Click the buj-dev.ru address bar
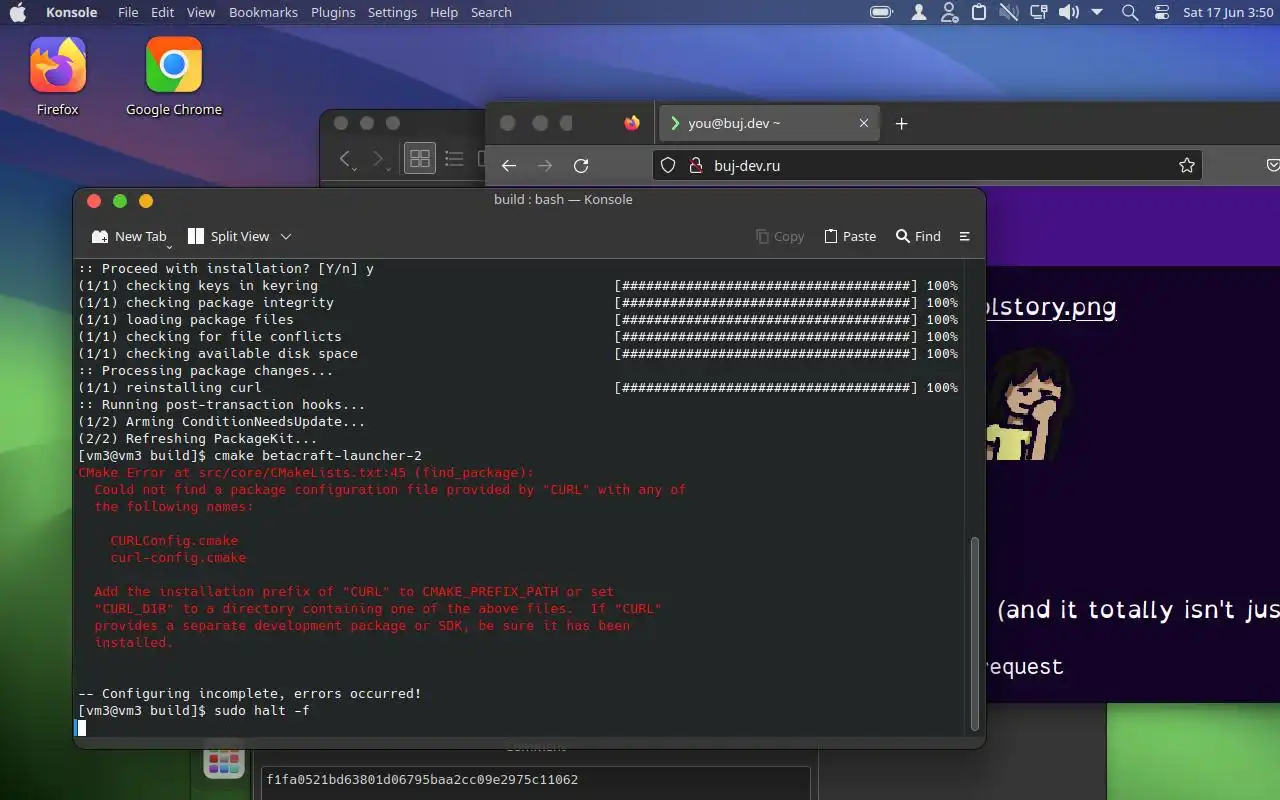Image resolution: width=1280 pixels, height=800 pixels. coord(927,166)
